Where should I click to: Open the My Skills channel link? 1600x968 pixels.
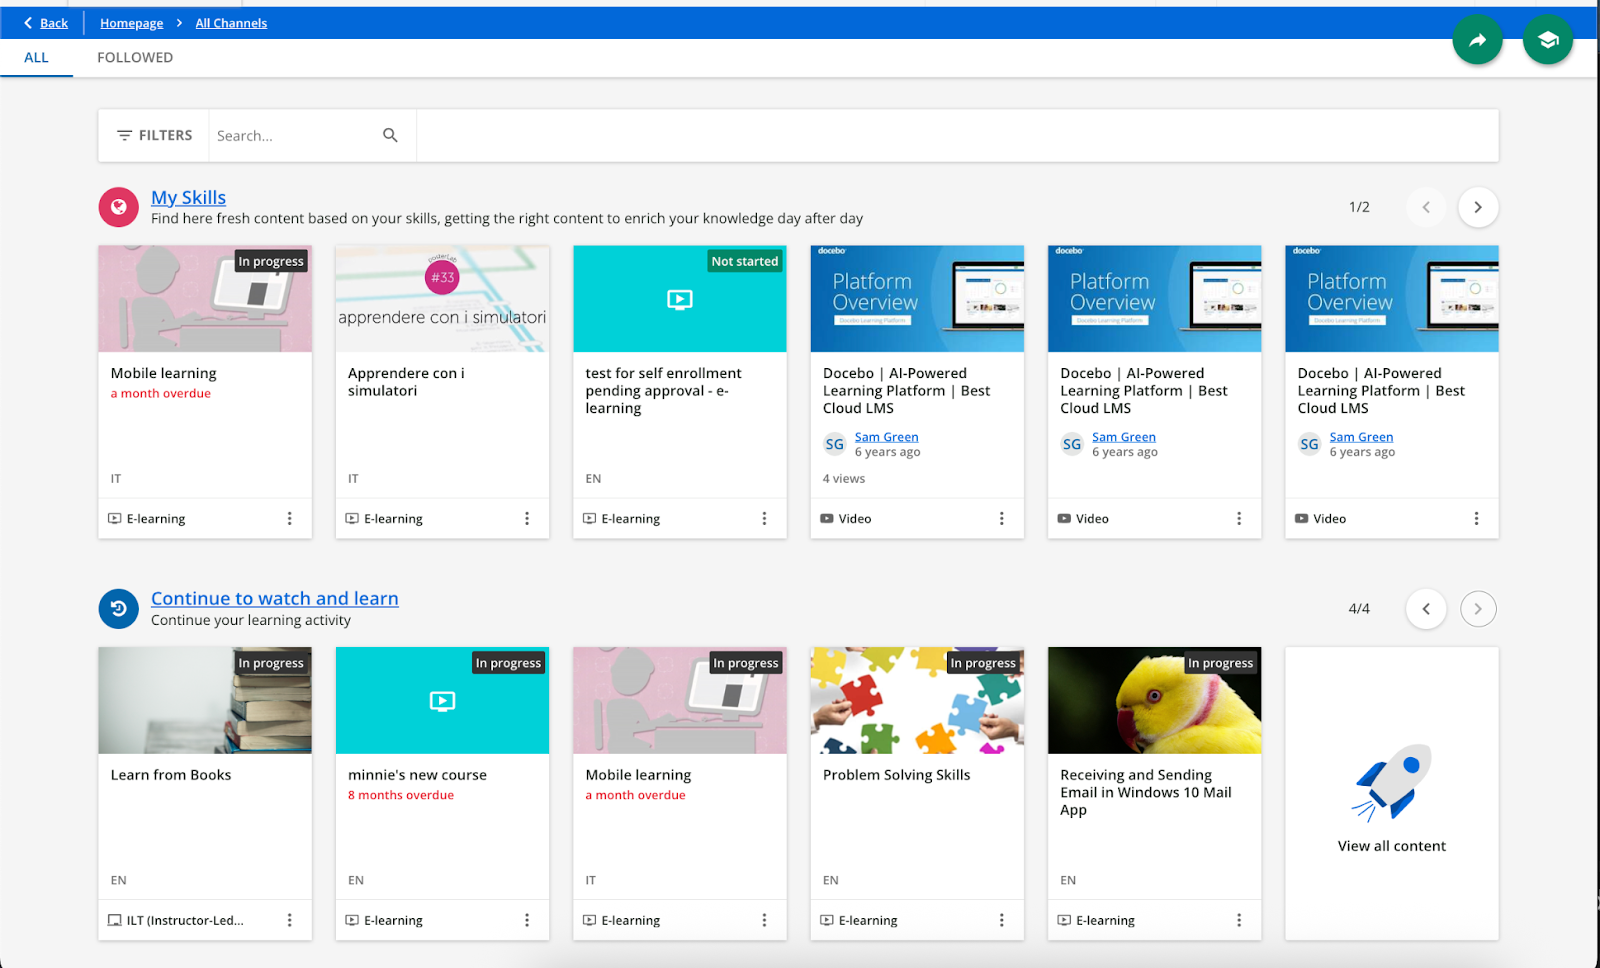coord(188,197)
